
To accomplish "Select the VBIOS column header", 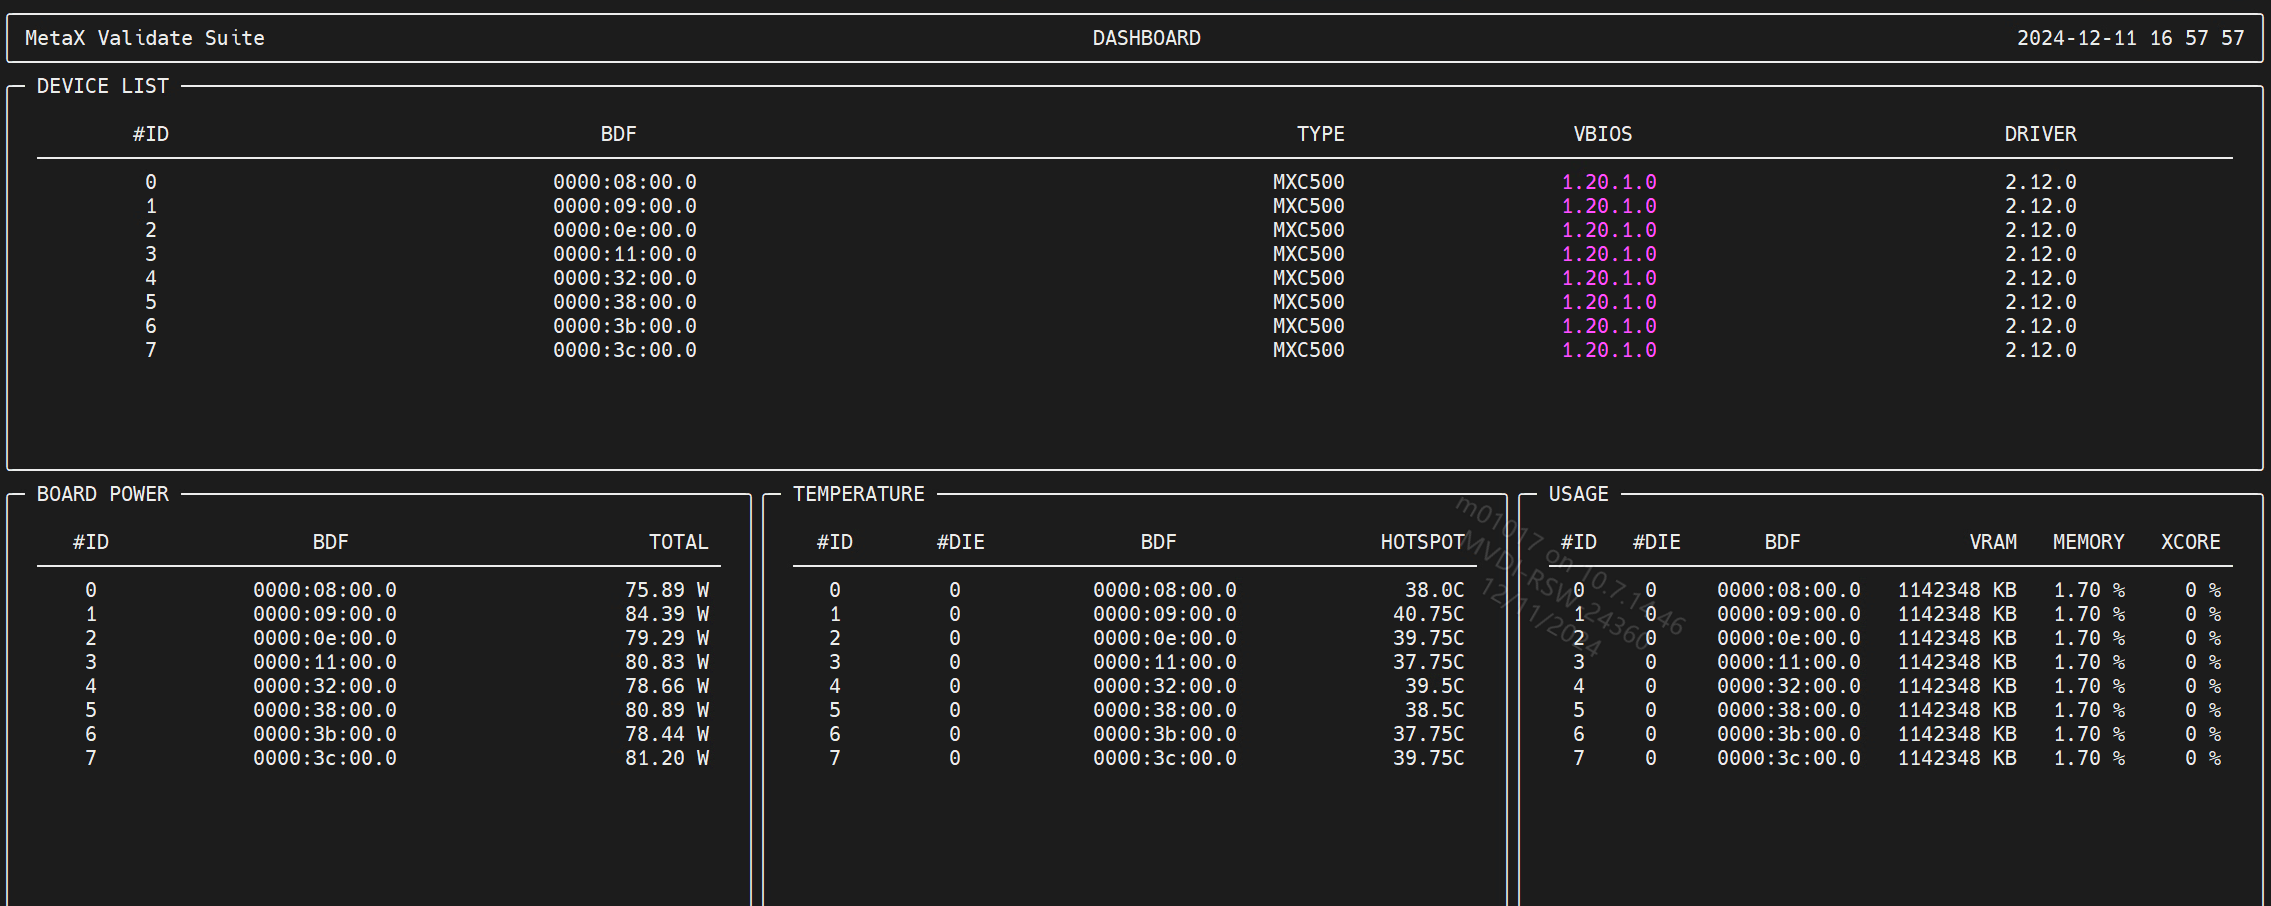I will pos(1602,134).
